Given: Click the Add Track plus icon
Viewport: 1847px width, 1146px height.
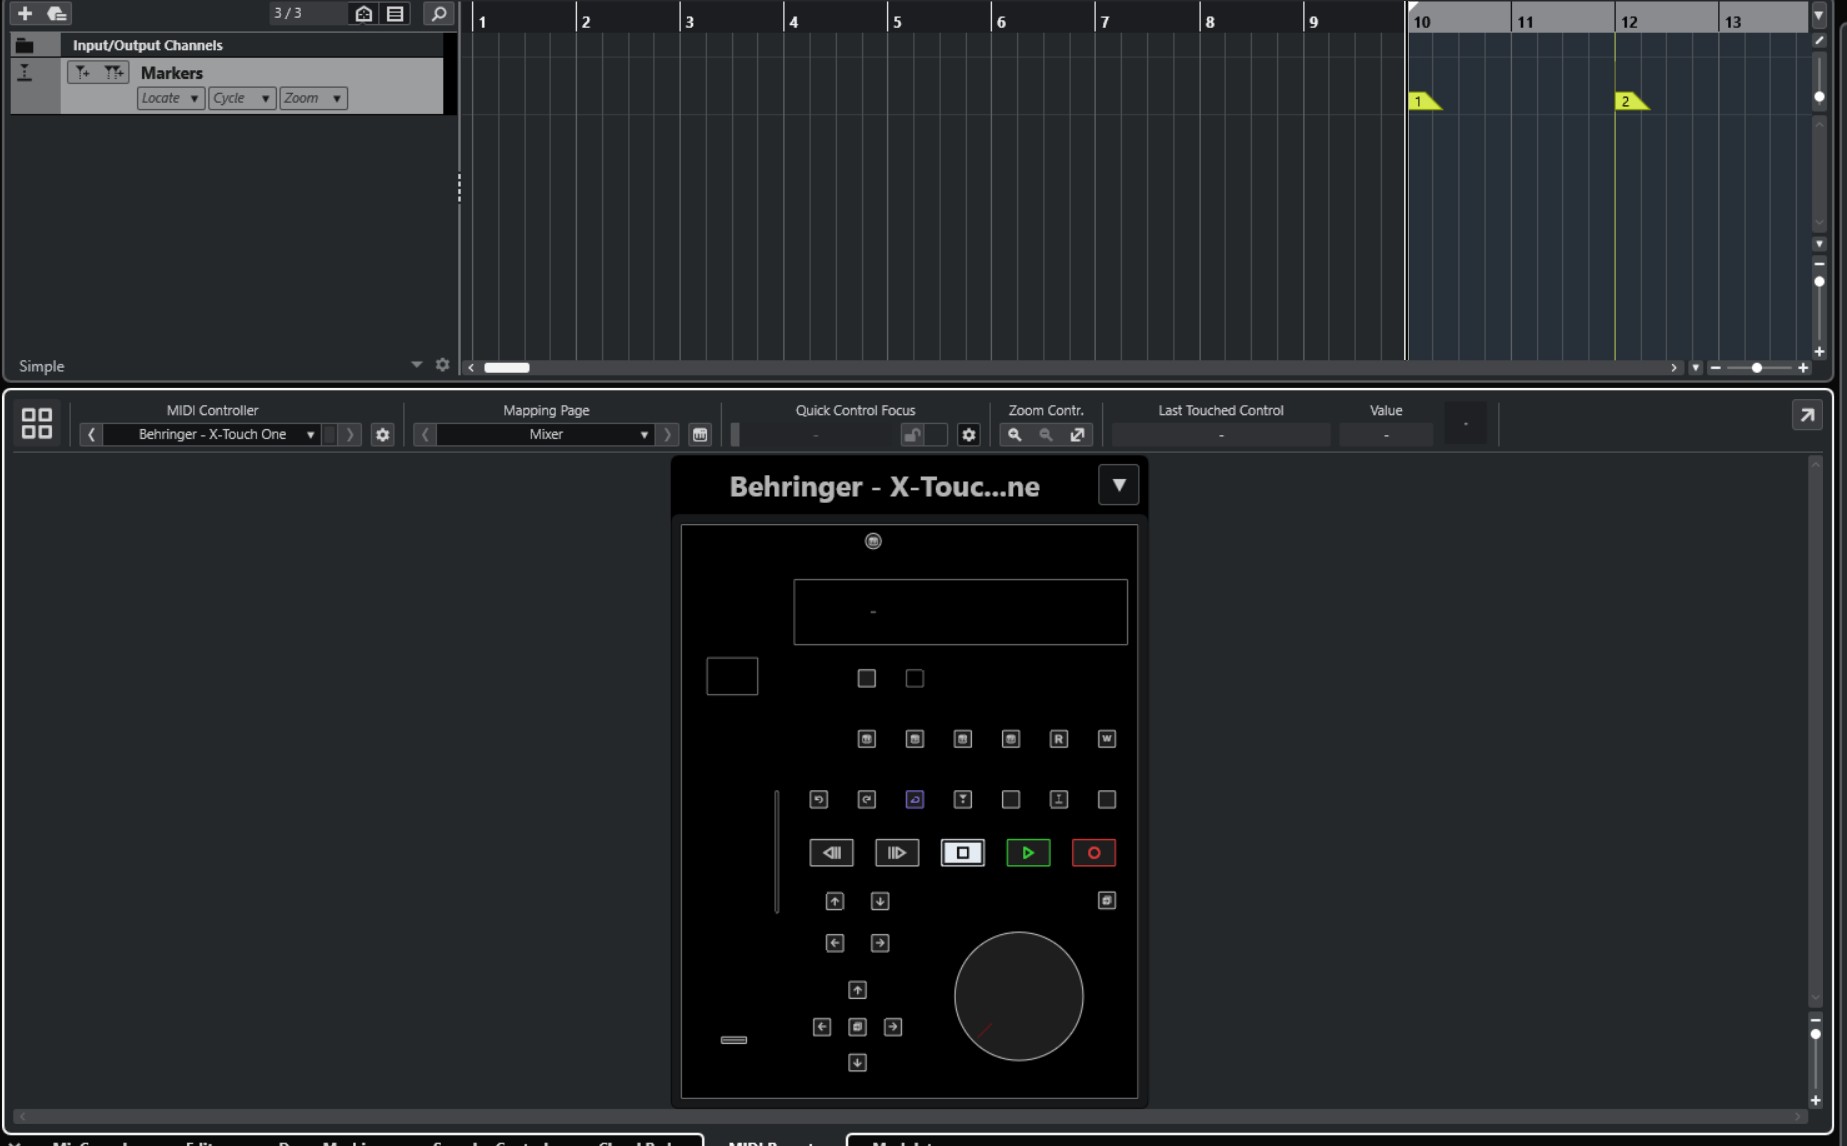Looking at the screenshot, I should [x=25, y=13].
